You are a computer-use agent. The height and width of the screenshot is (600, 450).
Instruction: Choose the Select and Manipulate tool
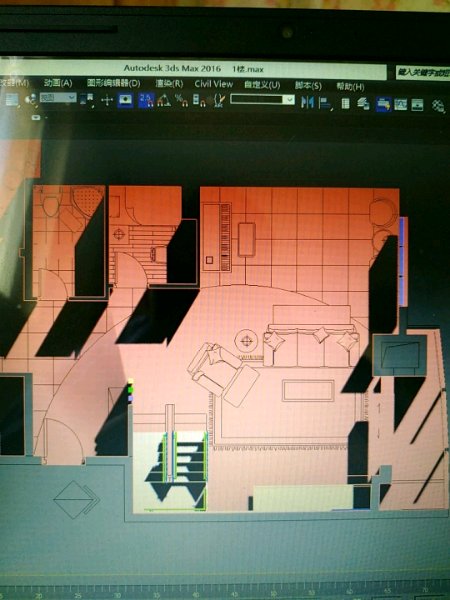[107, 101]
